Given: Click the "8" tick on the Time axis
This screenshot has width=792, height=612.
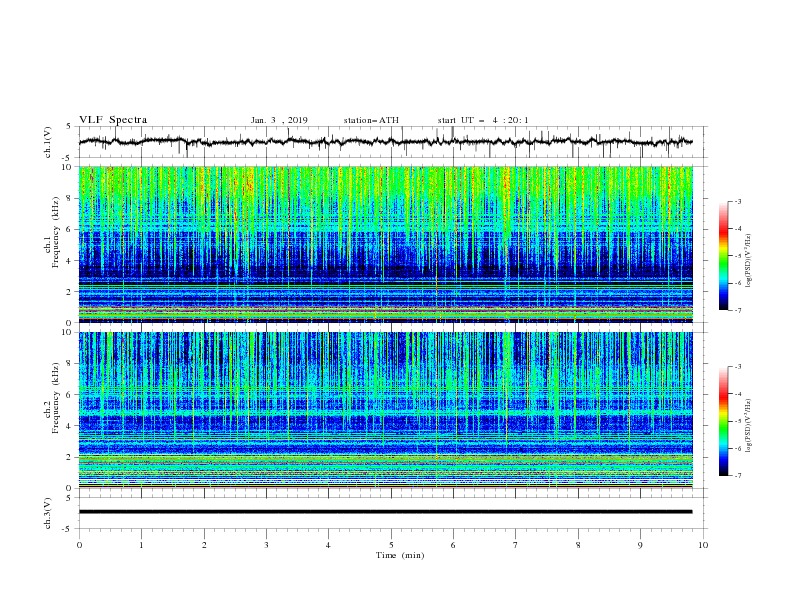Looking at the screenshot, I should tap(578, 545).
